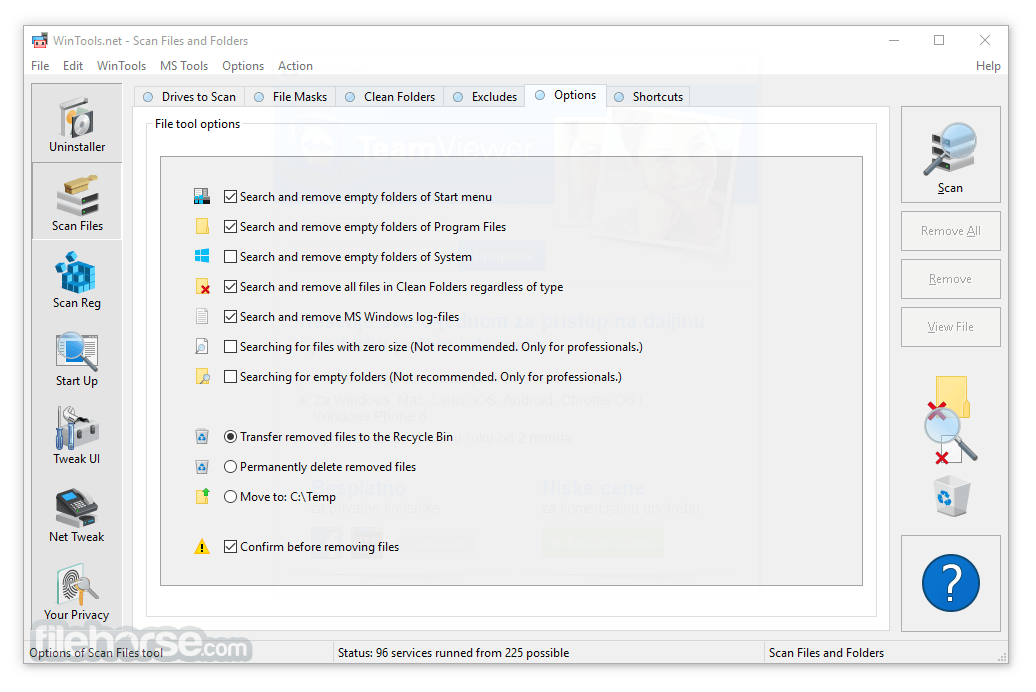Click the permanently delete option icon
The image size is (1036, 692).
[x=202, y=467]
